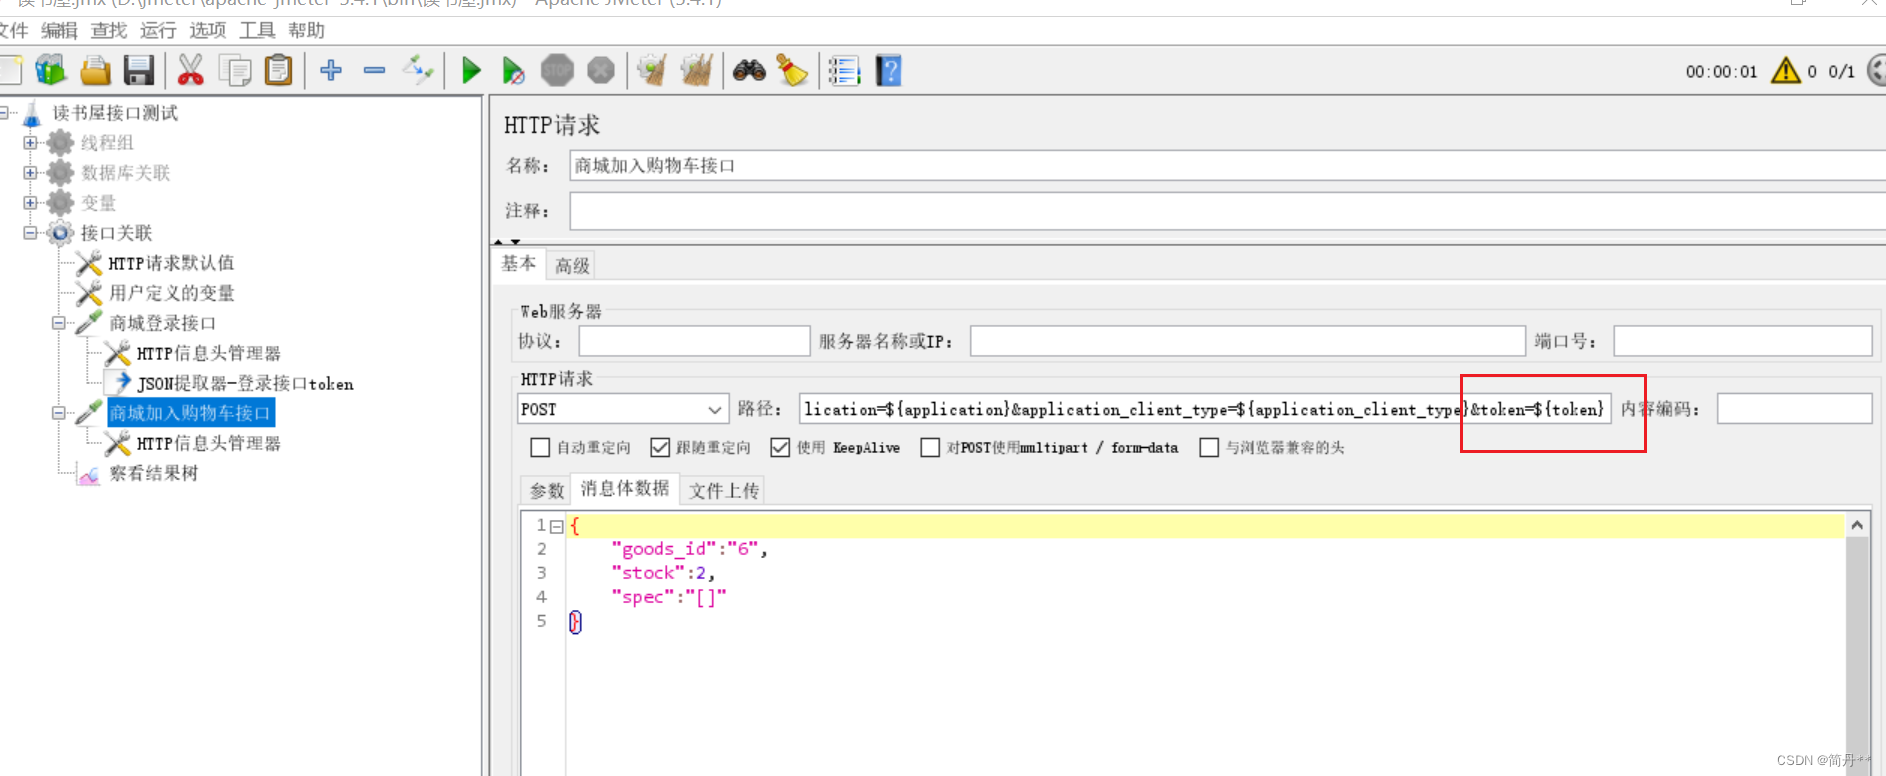Image resolution: width=1886 pixels, height=776 pixels.
Task: Tick the 与浏览器兼容的头 checkbox
Action: click(1209, 447)
